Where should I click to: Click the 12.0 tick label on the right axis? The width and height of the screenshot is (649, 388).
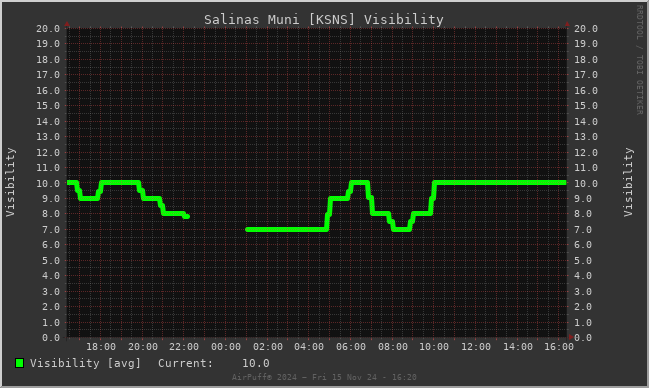pos(586,152)
